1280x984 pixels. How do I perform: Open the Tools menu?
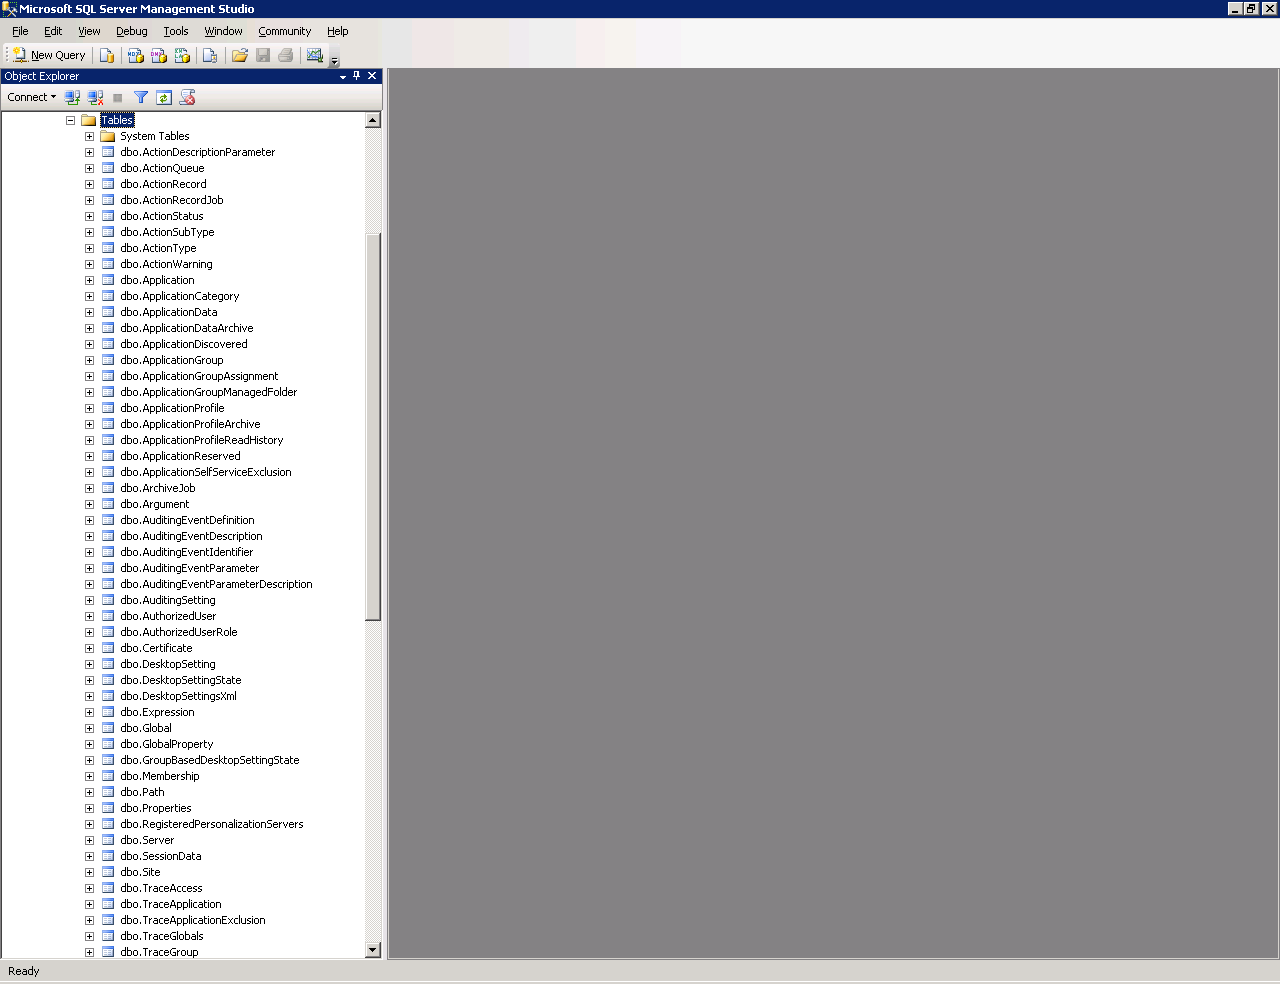[176, 32]
